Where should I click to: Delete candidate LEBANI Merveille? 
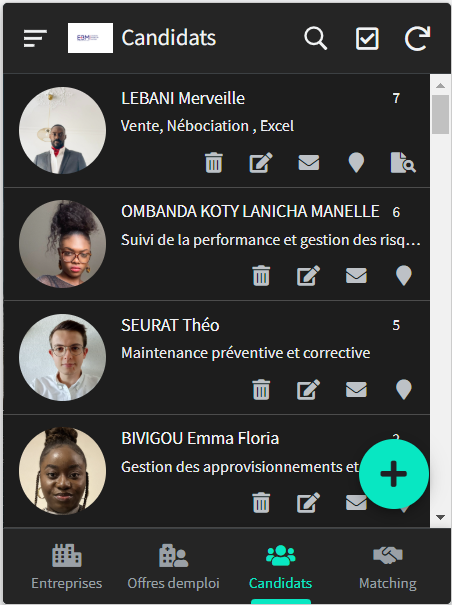tap(213, 162)
